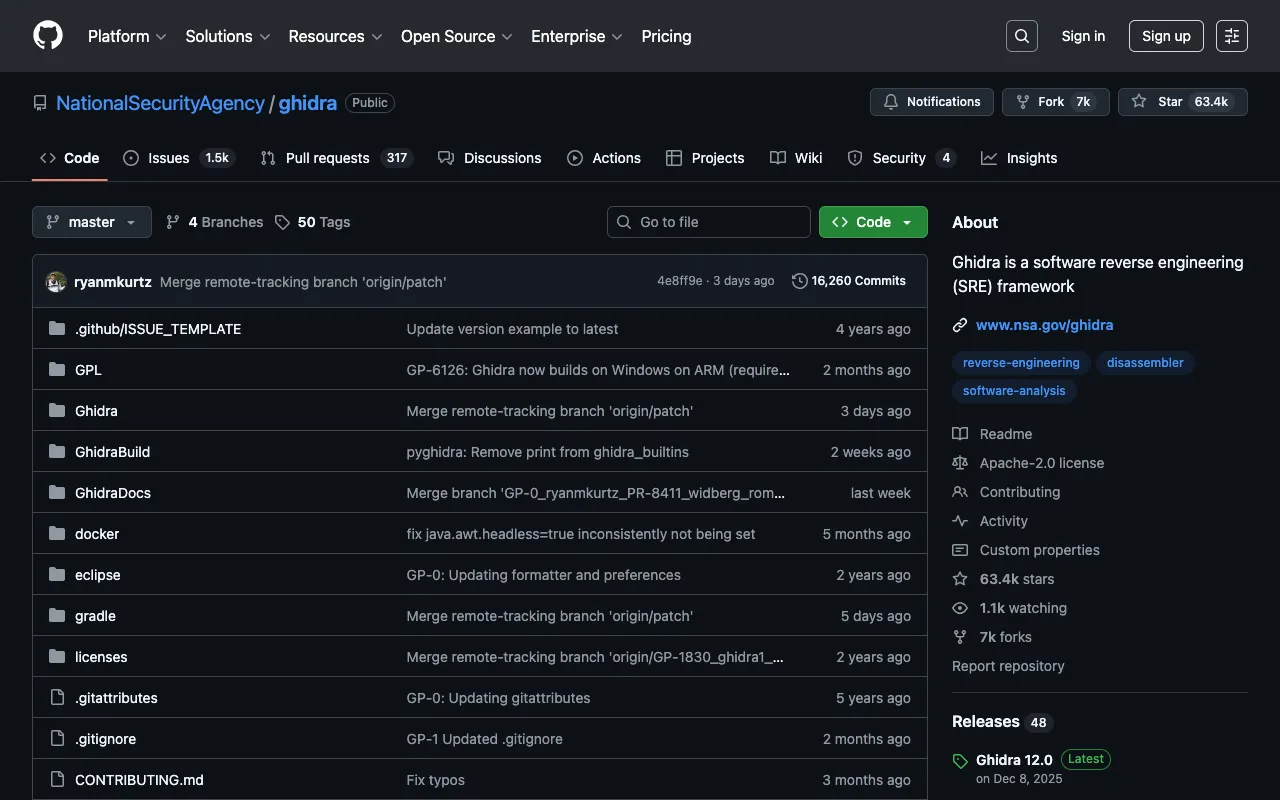
Task: Click the fork icon on the Fork button
Action: (x=1023, y=101)
